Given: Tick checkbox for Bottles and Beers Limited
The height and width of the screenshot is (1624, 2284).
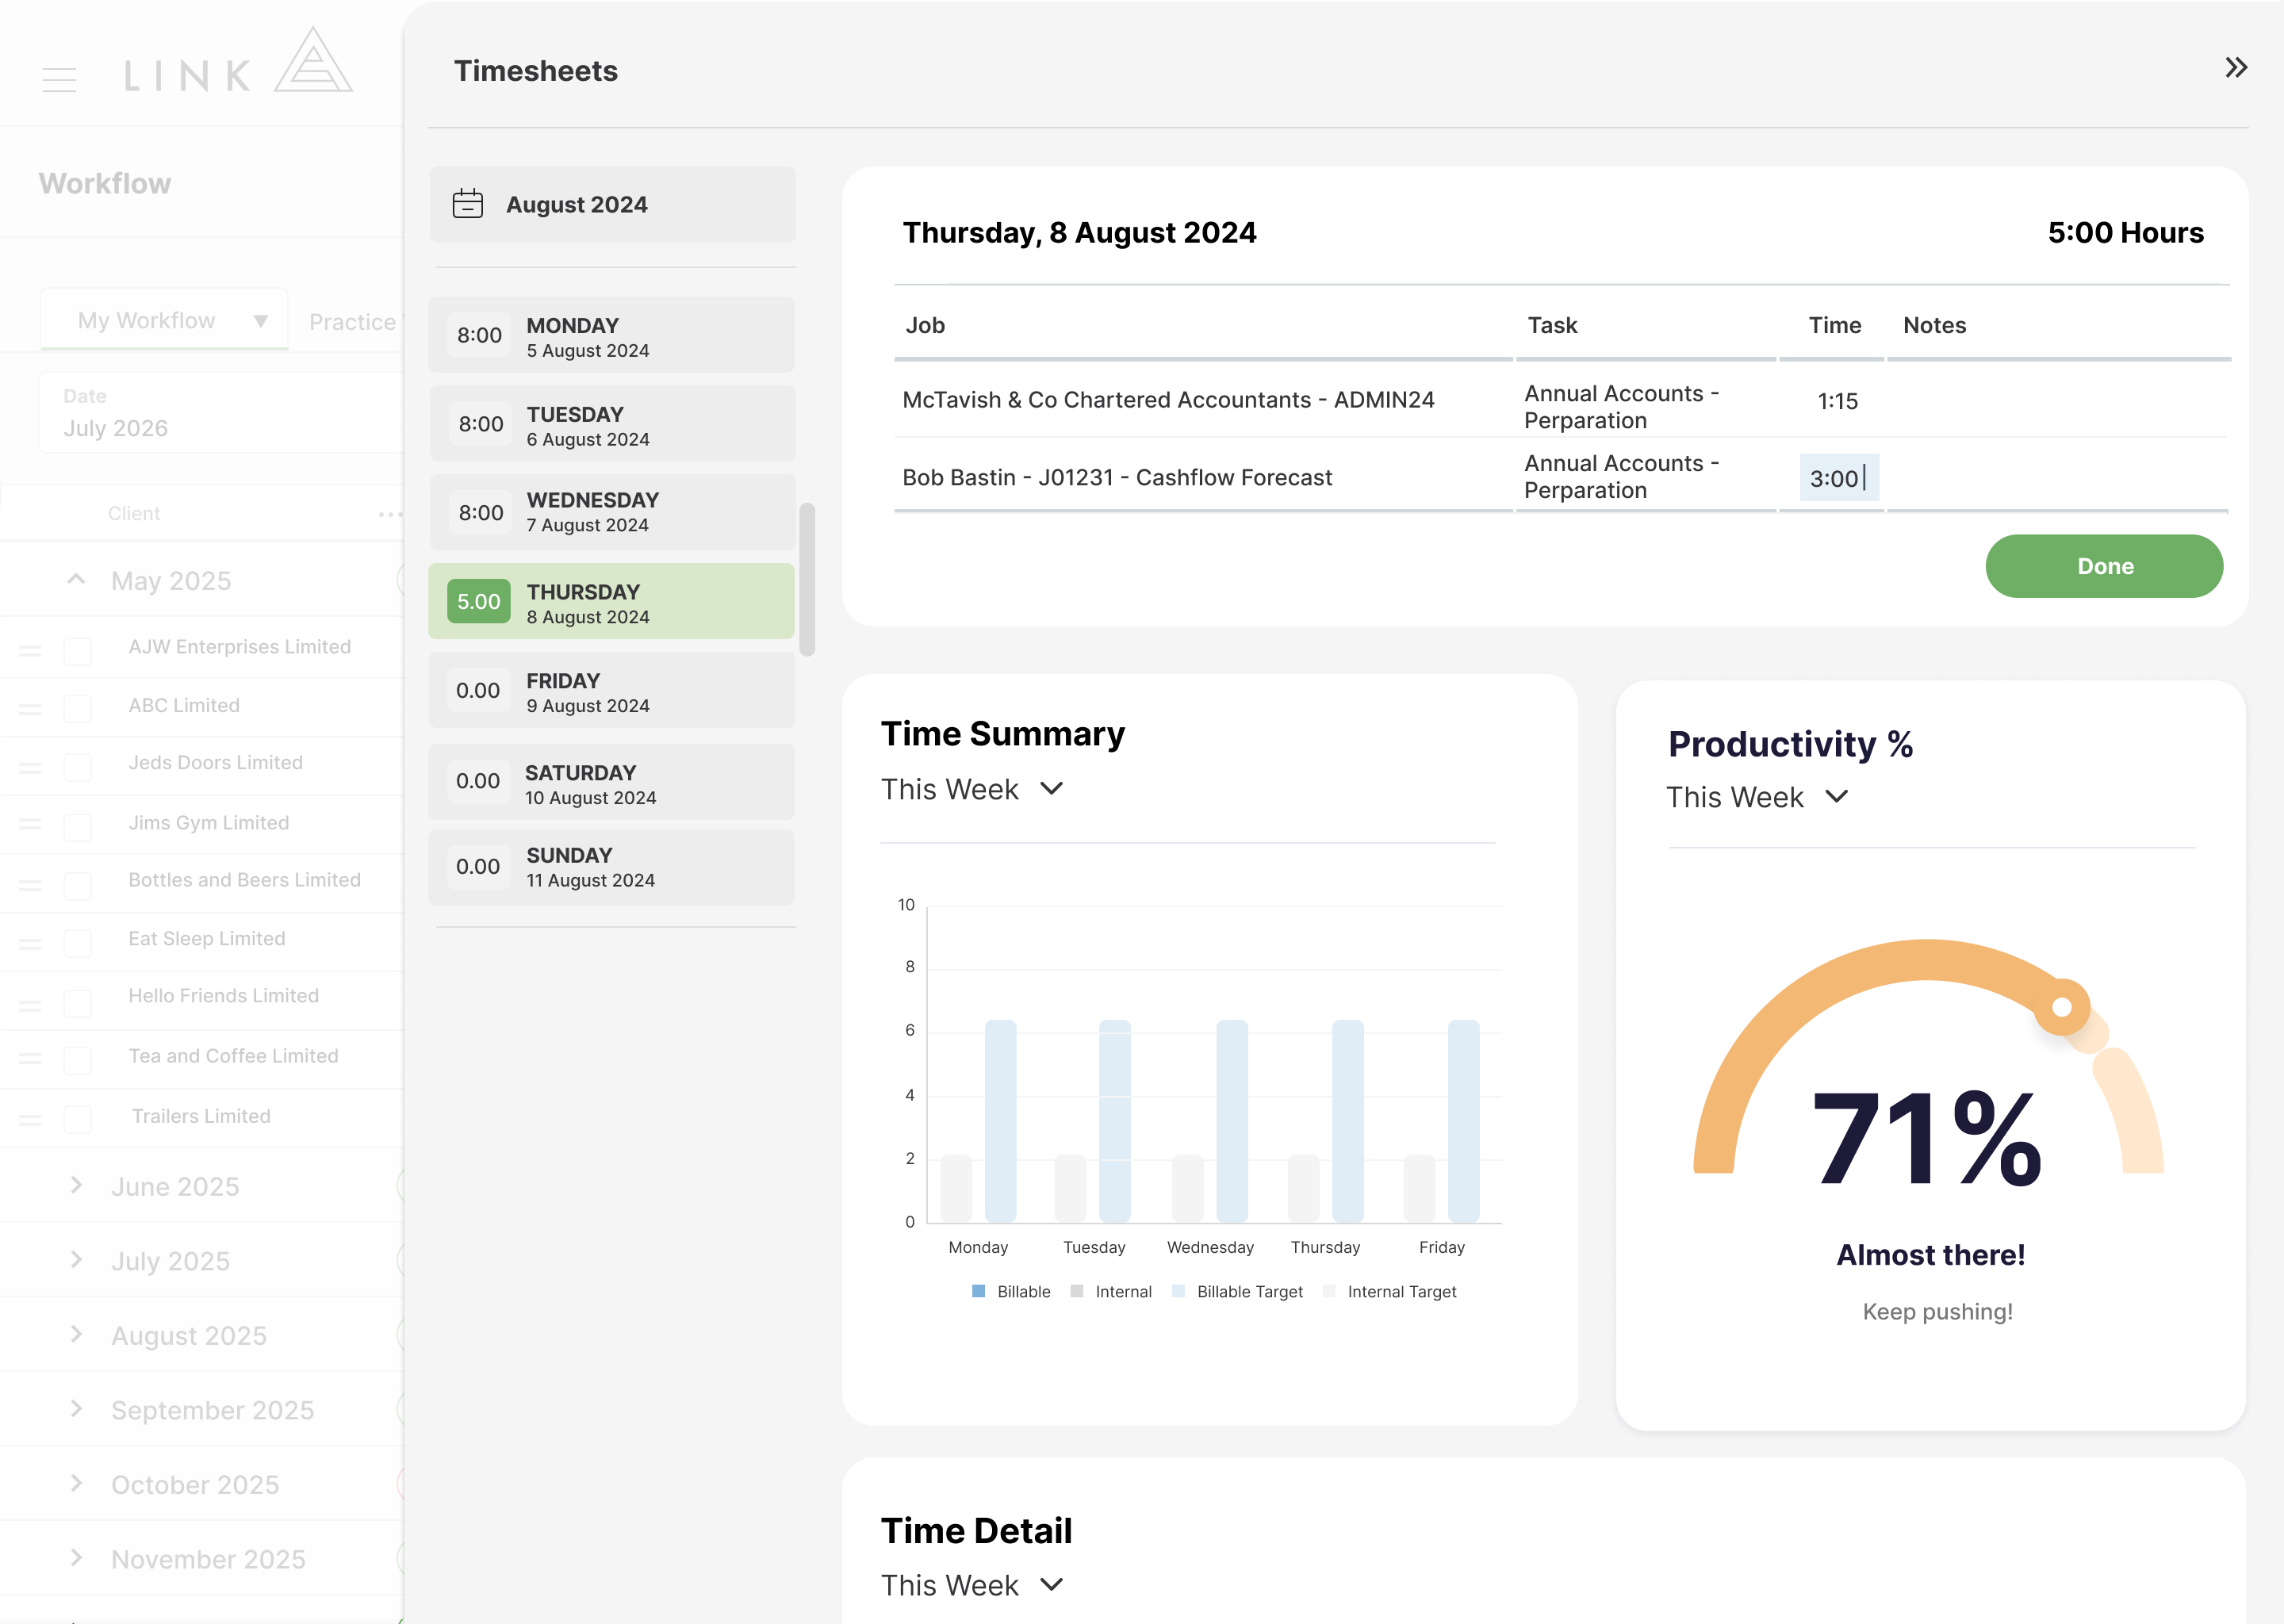Looking at the screenshot, I should point(77,885).
